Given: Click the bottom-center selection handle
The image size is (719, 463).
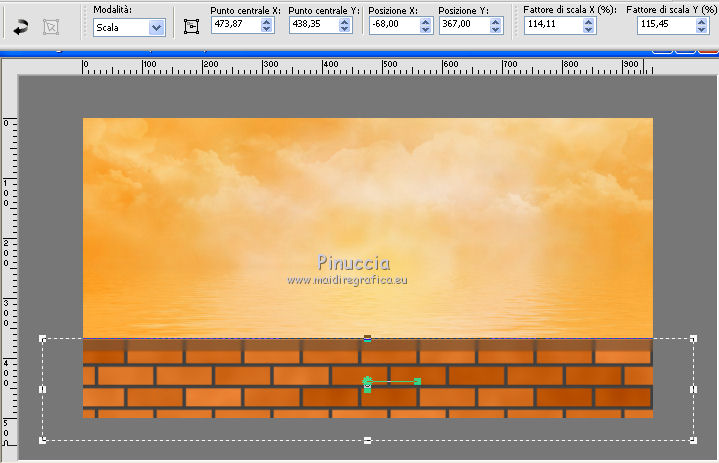Looking at the screenshot, I should pos(367,441).
